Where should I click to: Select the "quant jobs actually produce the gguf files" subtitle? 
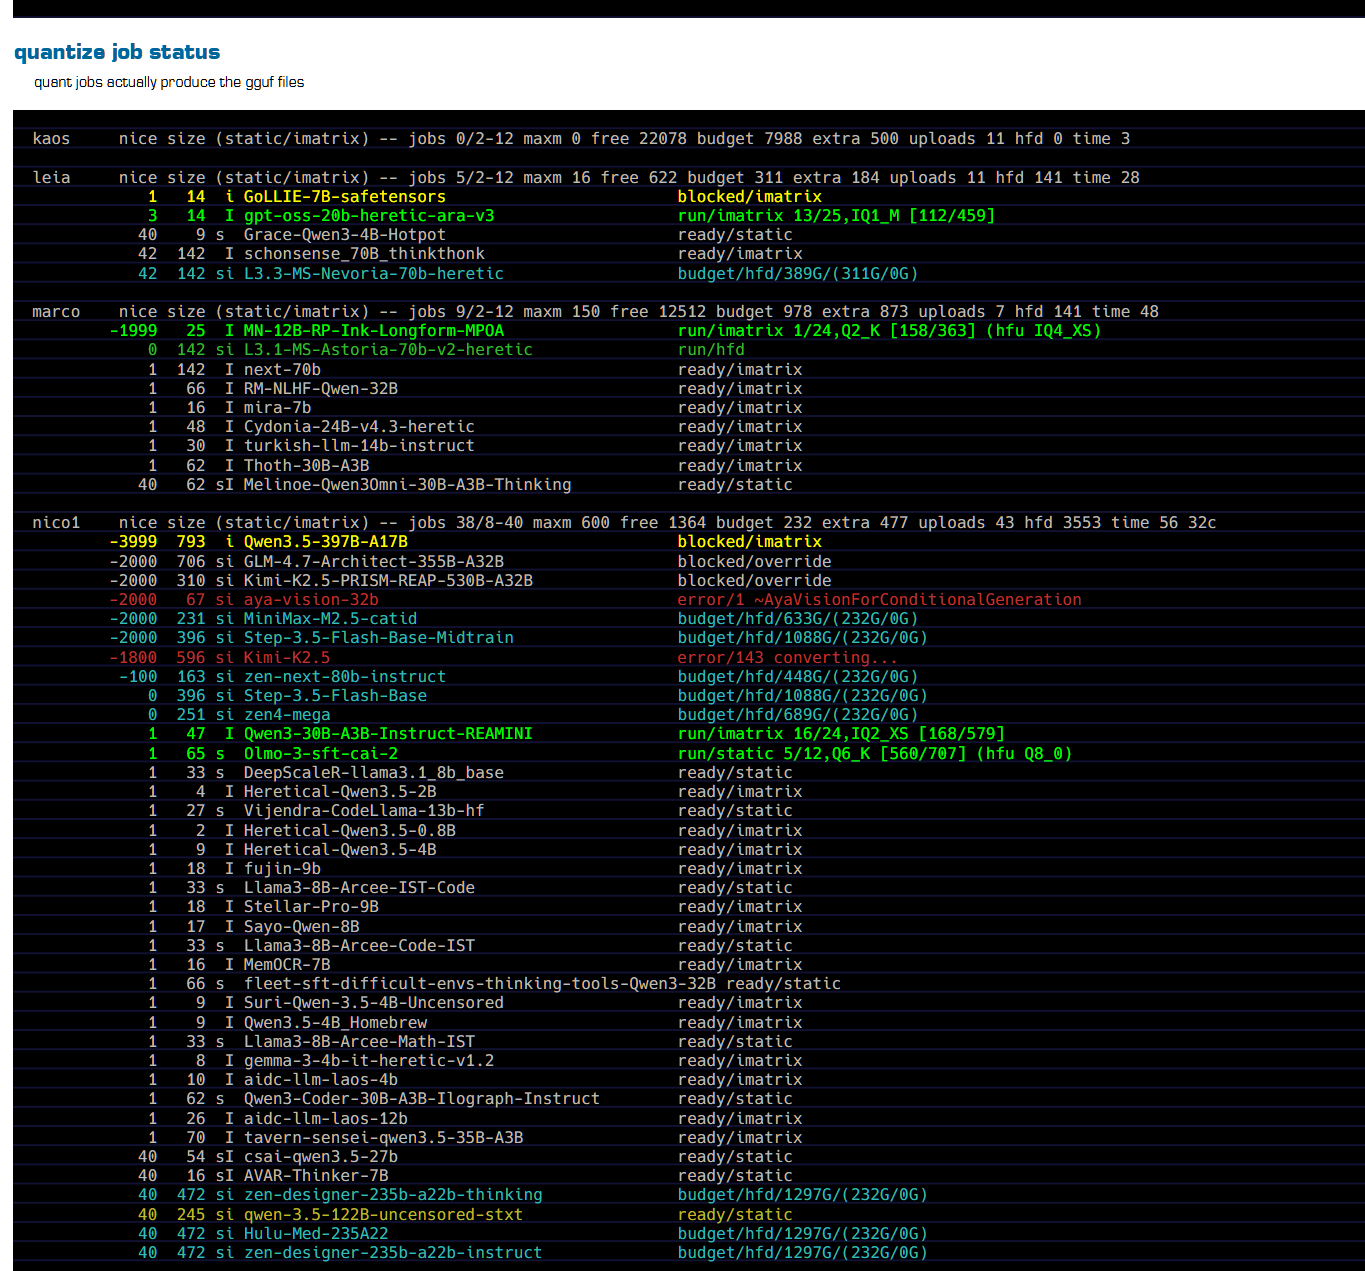169,82
